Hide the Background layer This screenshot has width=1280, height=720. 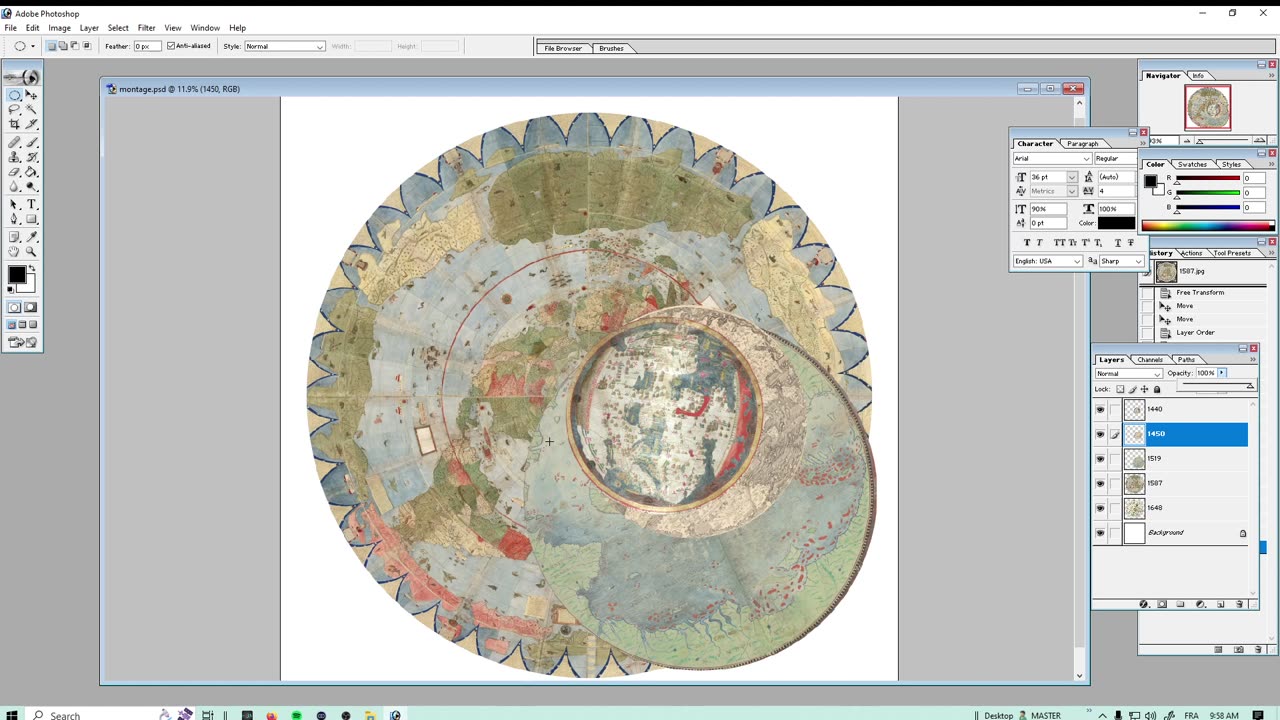[x=1100, y=533]
